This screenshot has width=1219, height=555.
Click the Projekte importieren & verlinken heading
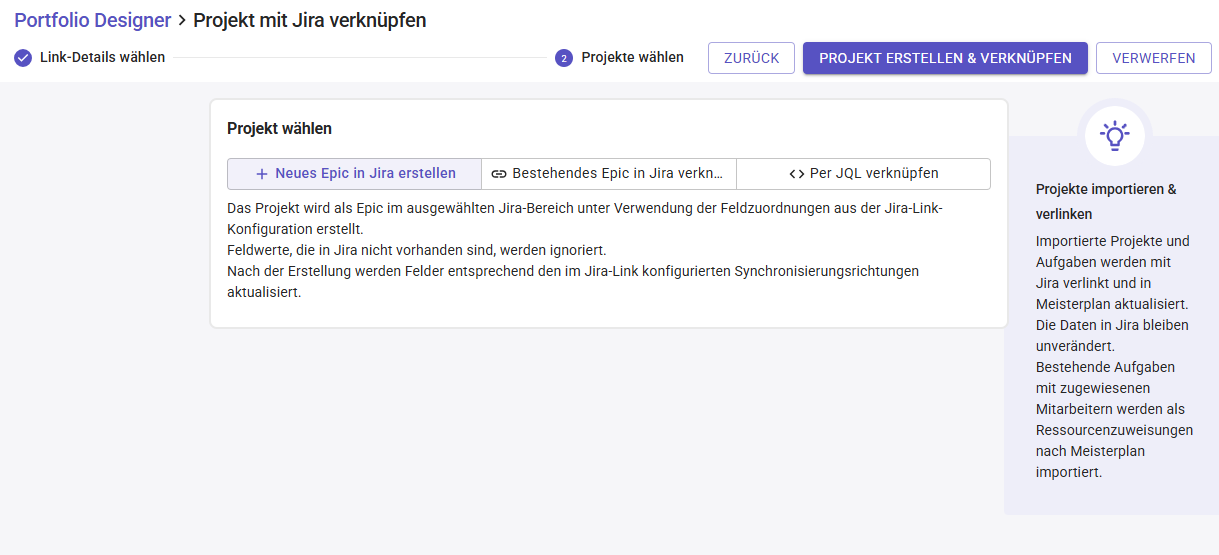[1106, 201]
